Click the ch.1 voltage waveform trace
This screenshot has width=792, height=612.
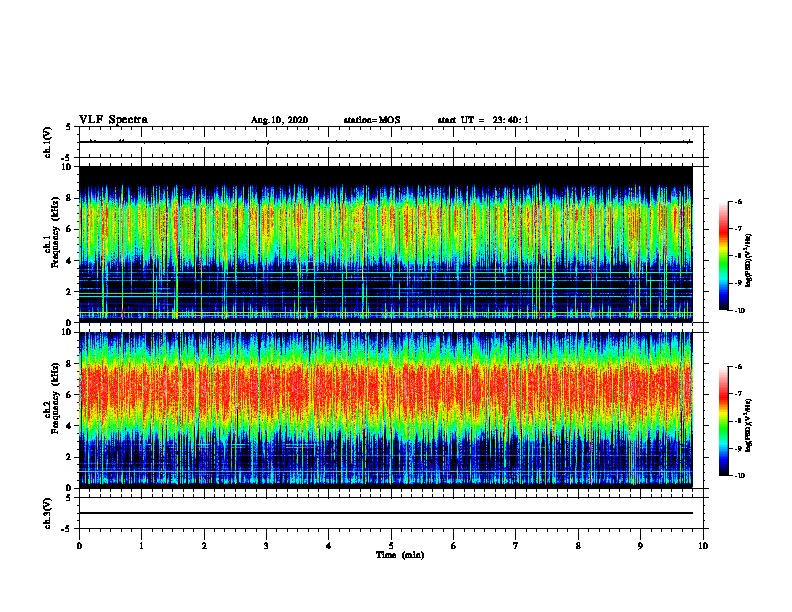[x=385, y=142]
